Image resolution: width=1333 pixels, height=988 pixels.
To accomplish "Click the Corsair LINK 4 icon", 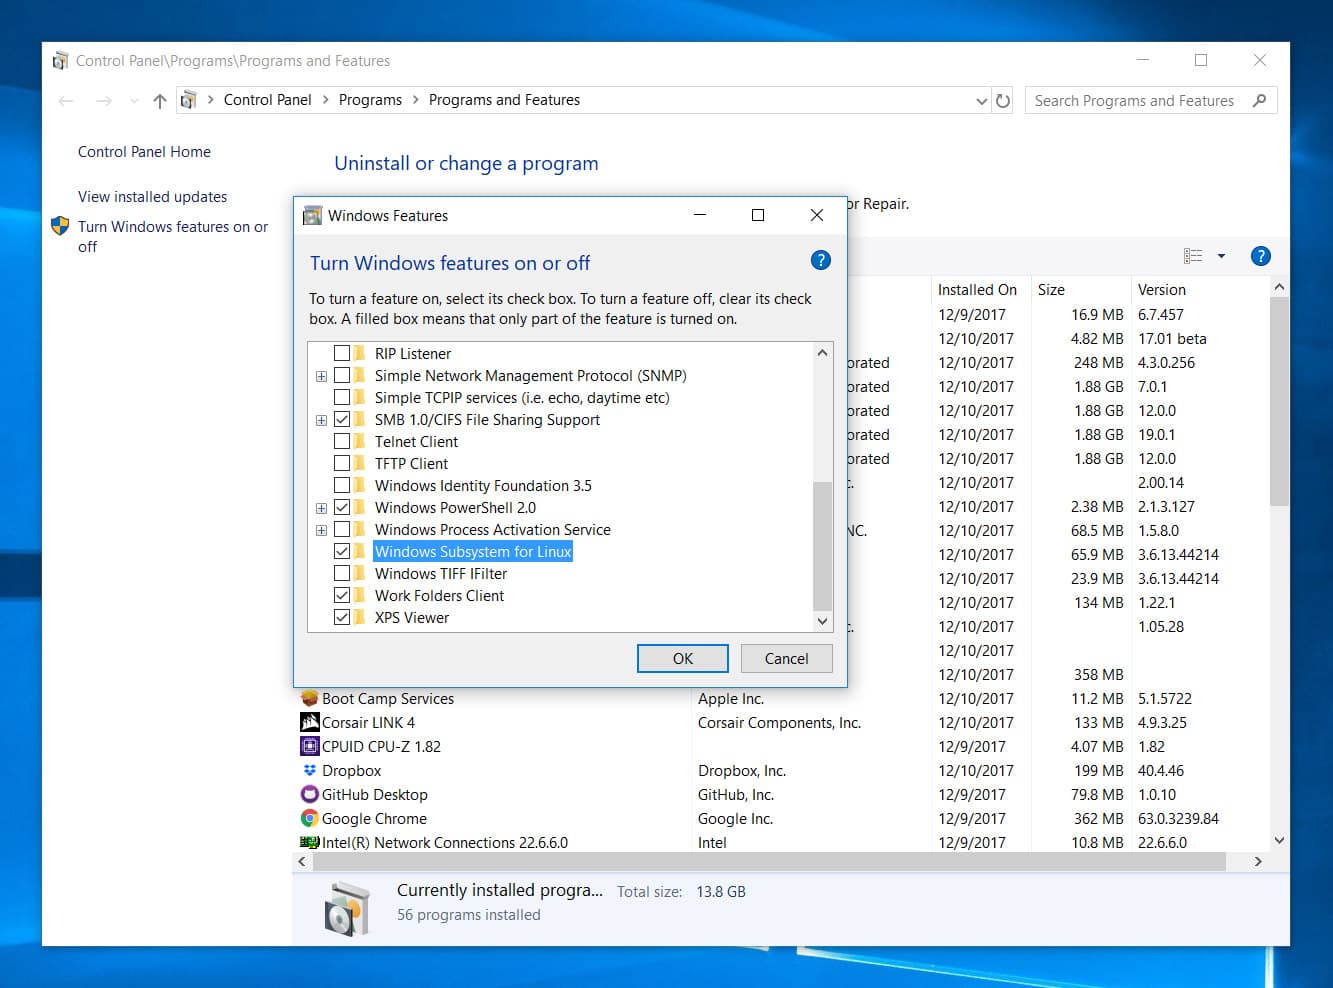I will [x=310, y=722].
